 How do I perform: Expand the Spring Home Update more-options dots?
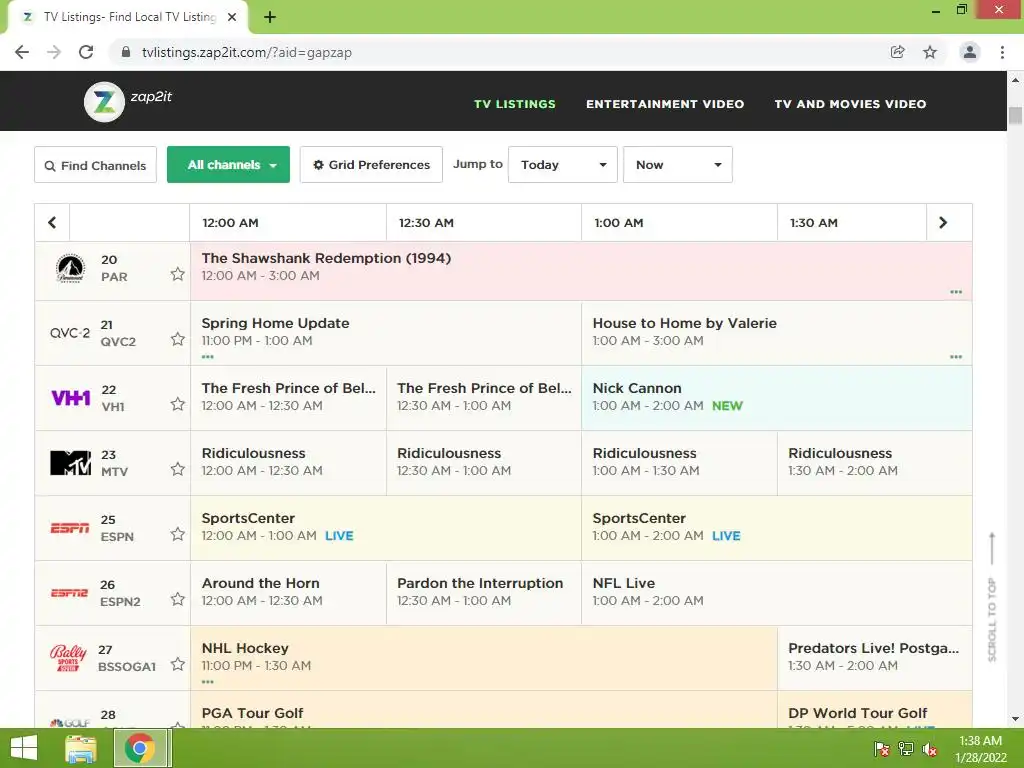208,357
